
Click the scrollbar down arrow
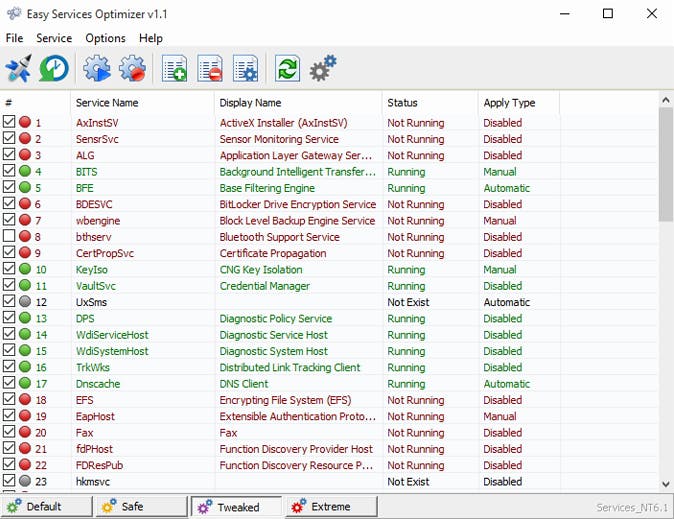[x=666, y=484]
